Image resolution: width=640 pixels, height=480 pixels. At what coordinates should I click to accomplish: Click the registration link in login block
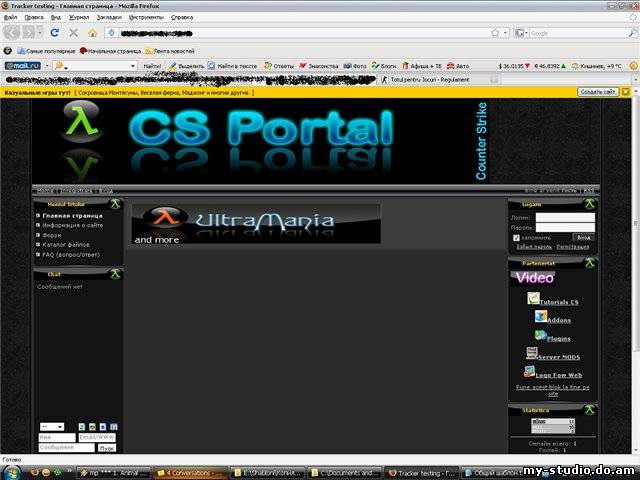(573, 247)
